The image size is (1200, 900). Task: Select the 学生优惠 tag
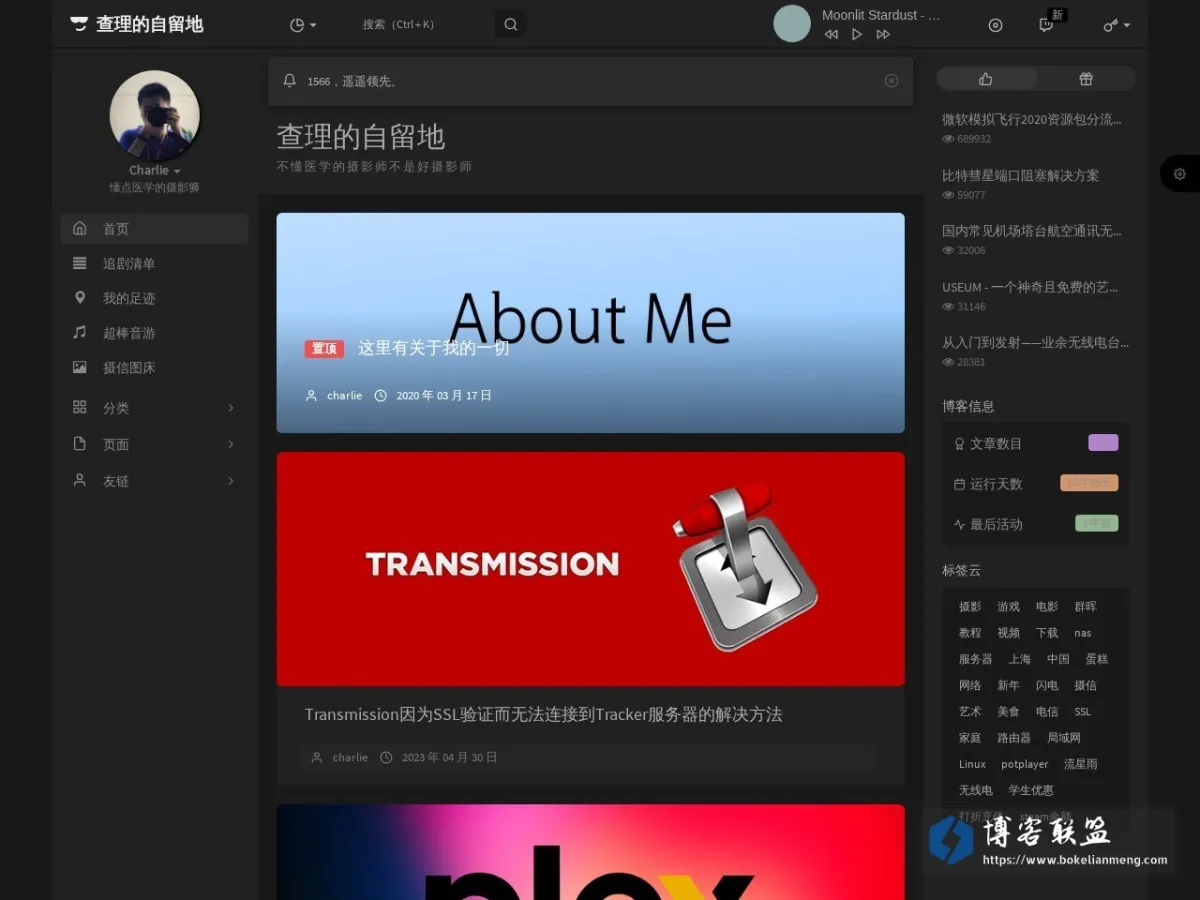pos(1031,790)
